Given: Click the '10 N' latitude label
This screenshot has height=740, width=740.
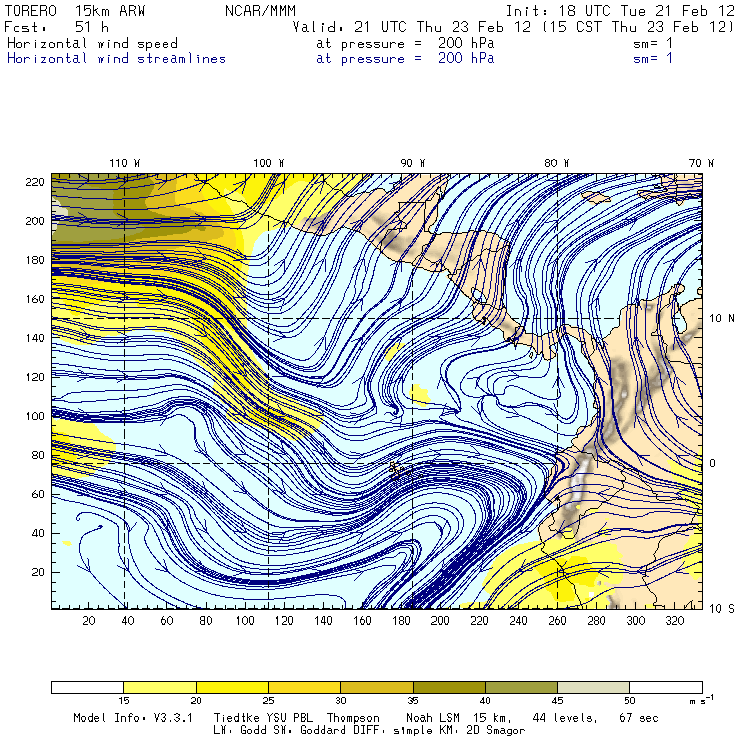Looking at the screenshot, I should tap(722, 319).
